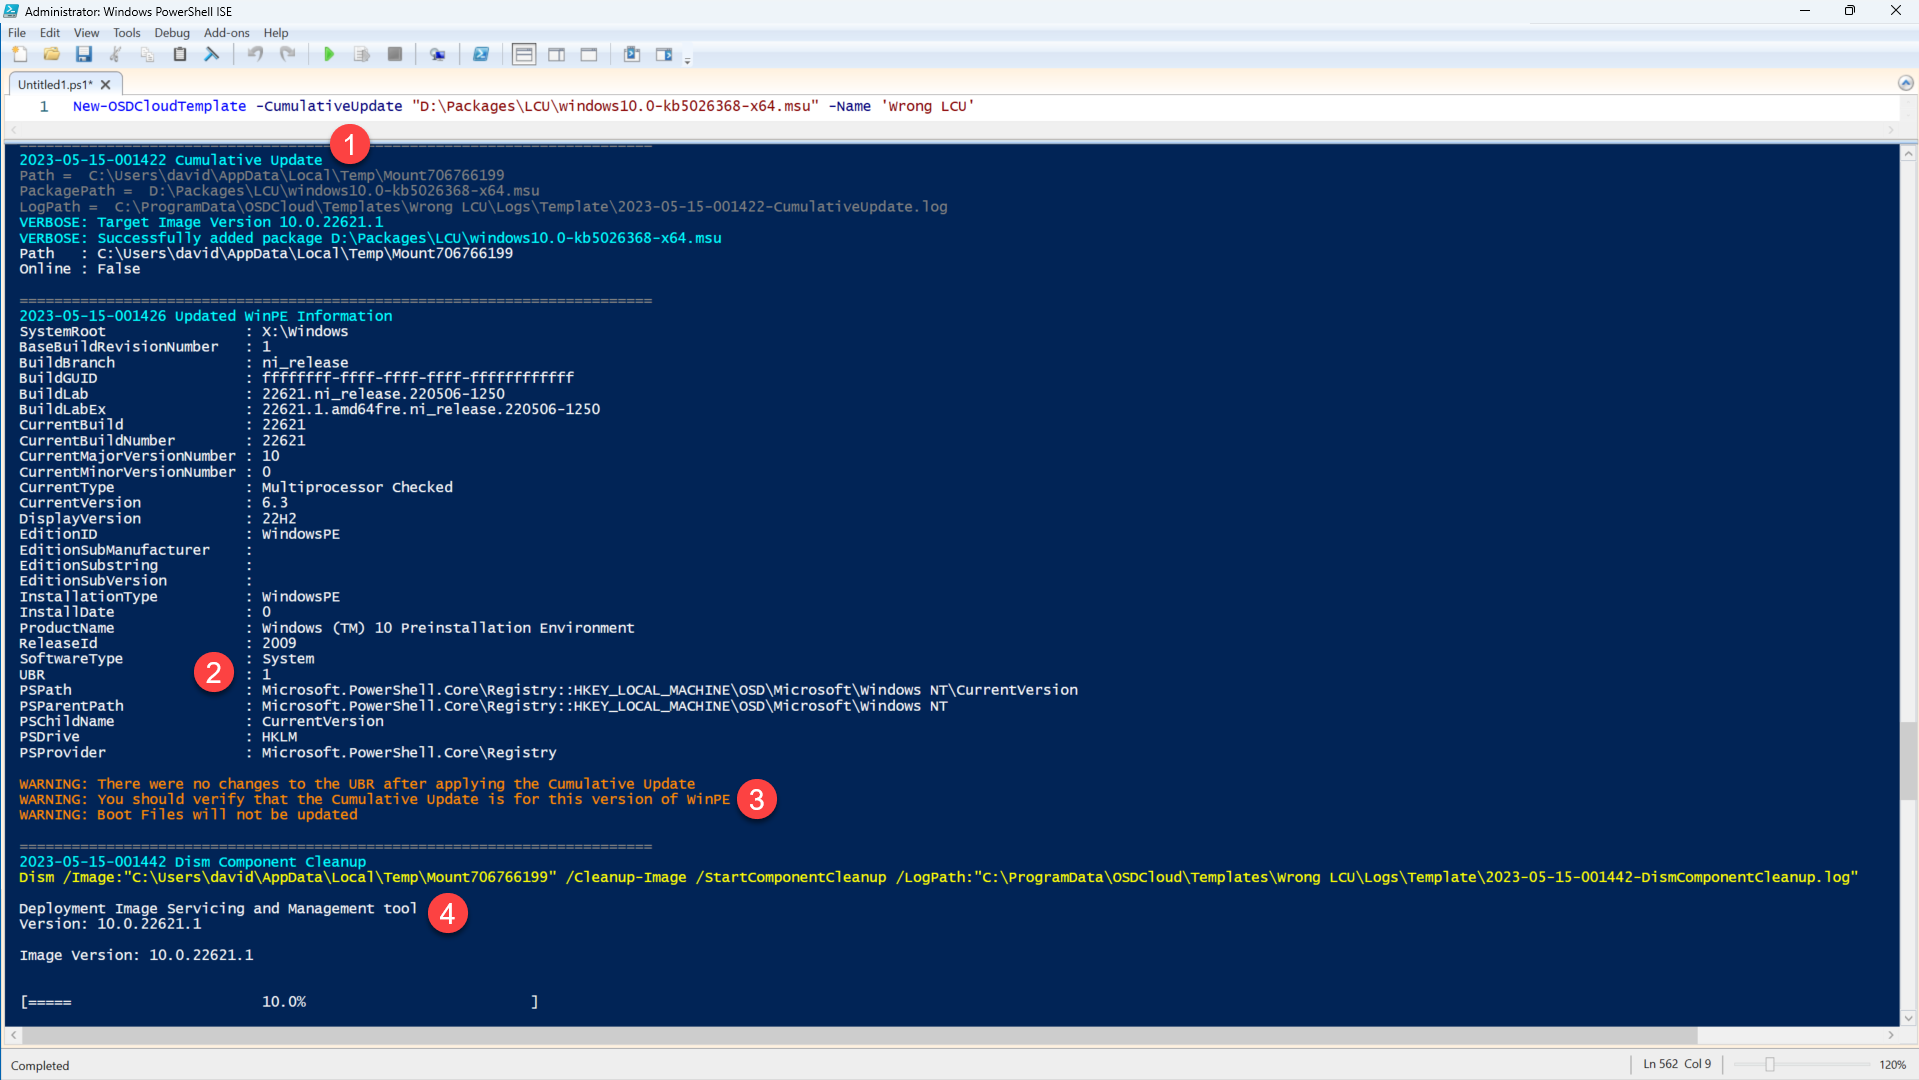This screenshot has height=1080, width=1919.
Task: Open a script with the folder icon
Action: coord(52,55)
